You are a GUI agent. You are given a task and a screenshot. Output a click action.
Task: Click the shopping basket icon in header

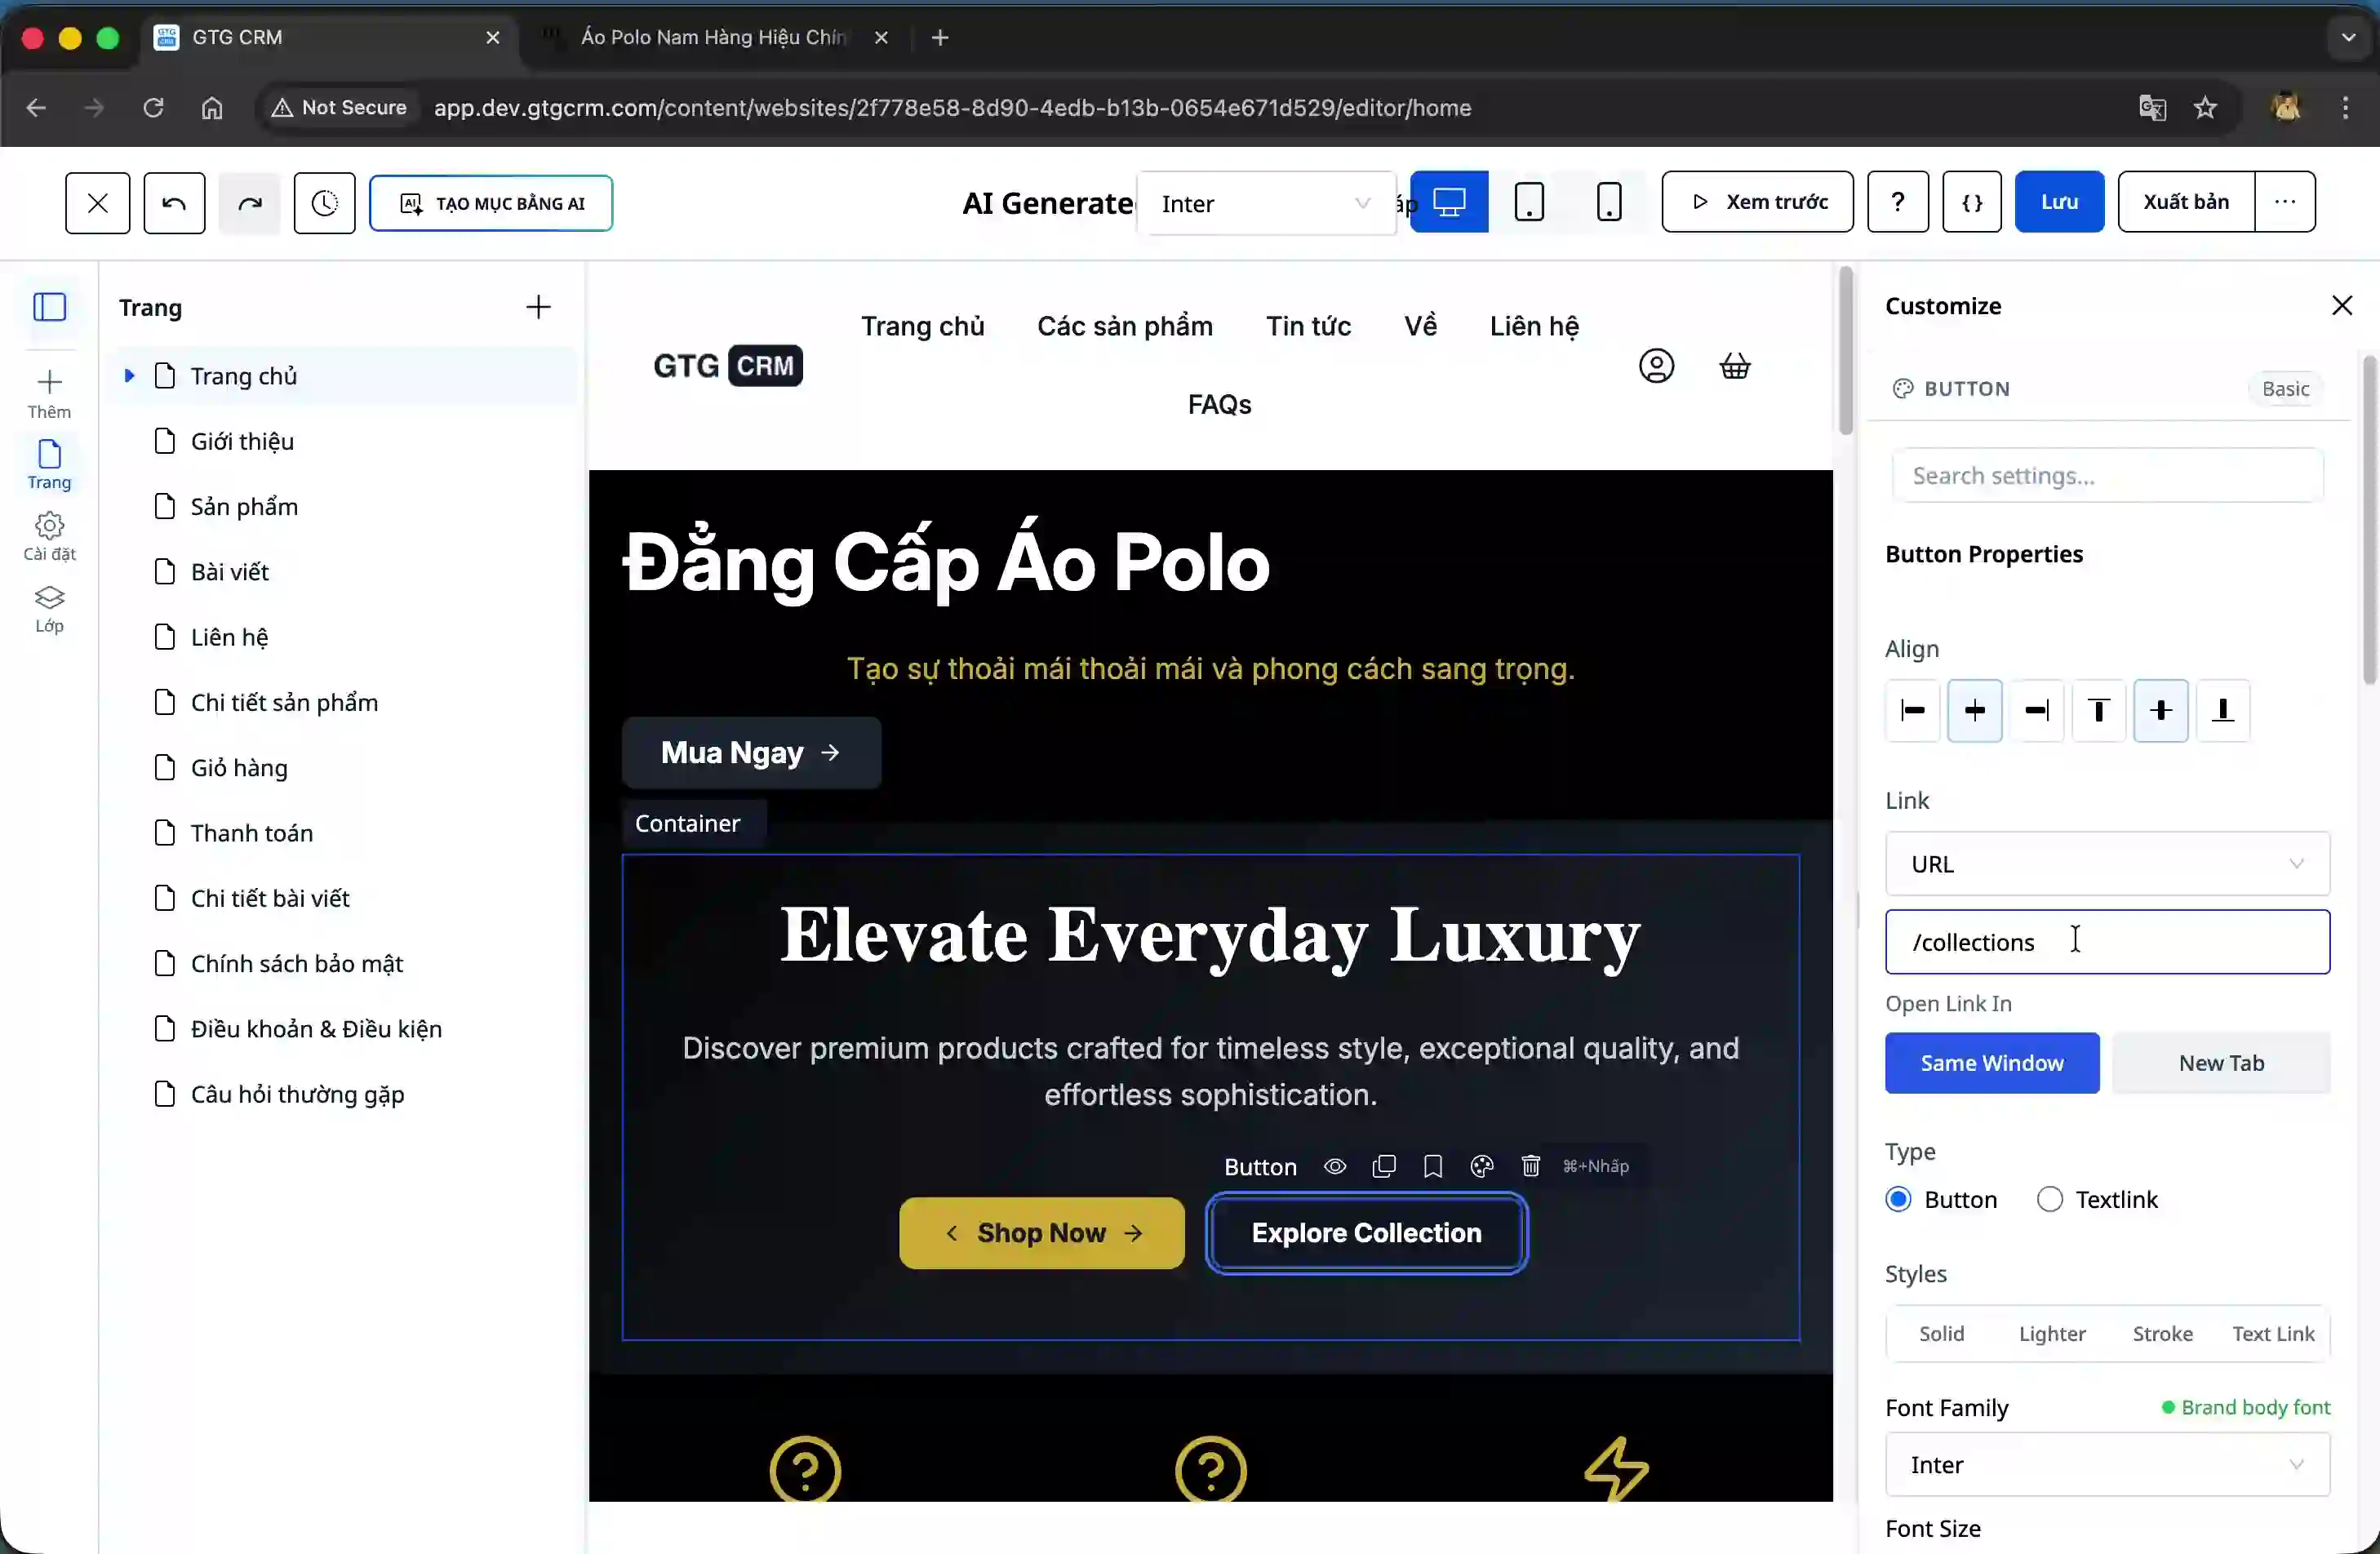click(1734, 366)
